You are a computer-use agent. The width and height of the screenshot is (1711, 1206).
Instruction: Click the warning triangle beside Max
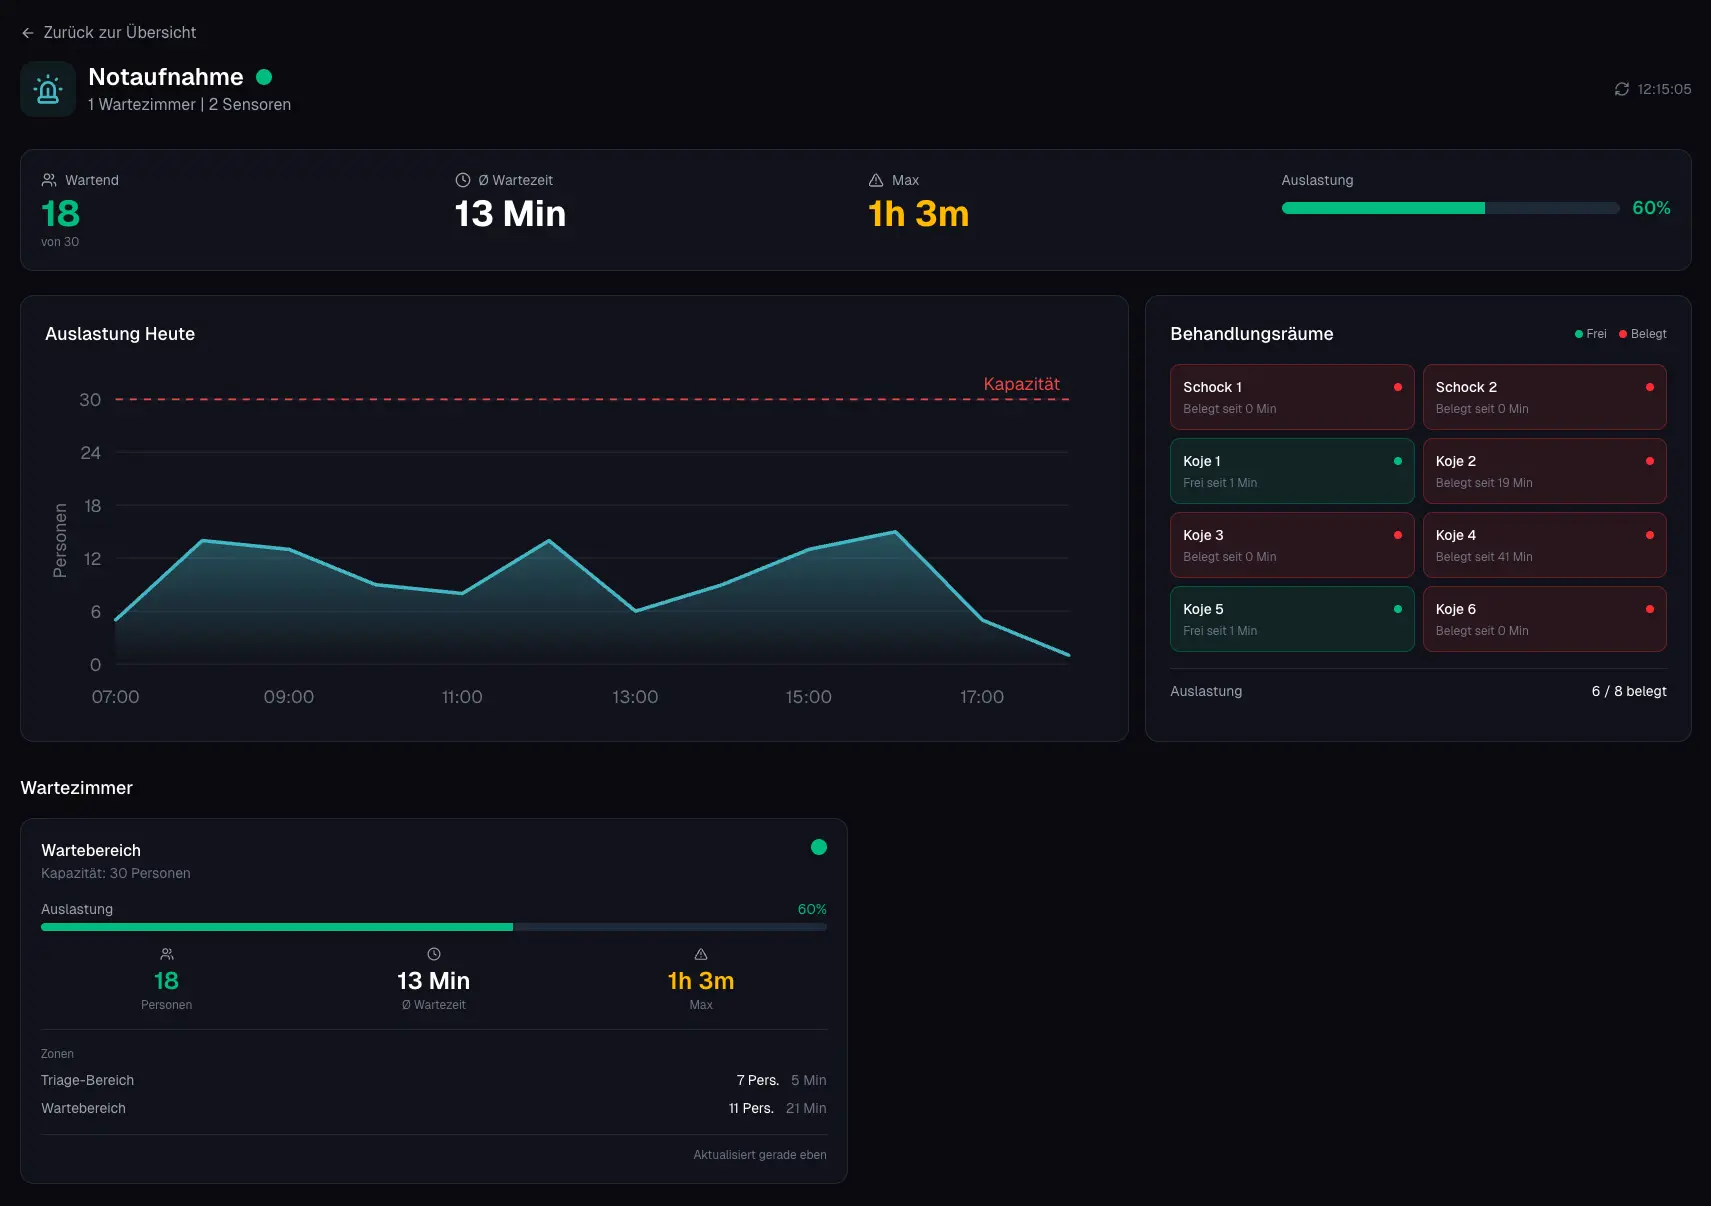876,180
